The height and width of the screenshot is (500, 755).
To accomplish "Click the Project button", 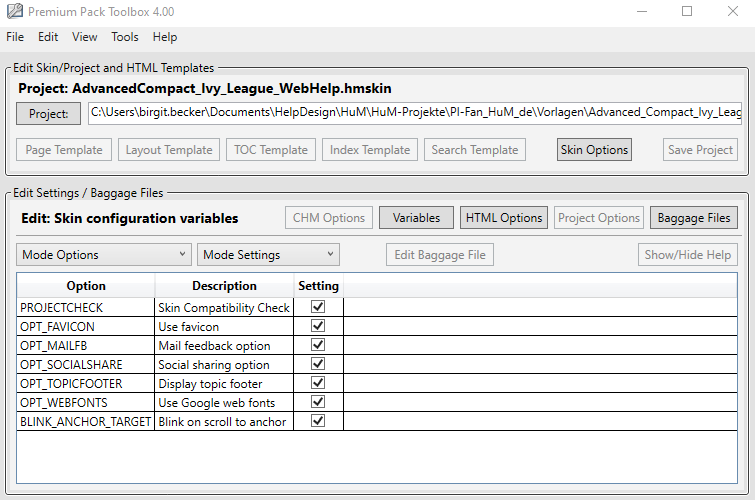I will [x=48, y=114].
